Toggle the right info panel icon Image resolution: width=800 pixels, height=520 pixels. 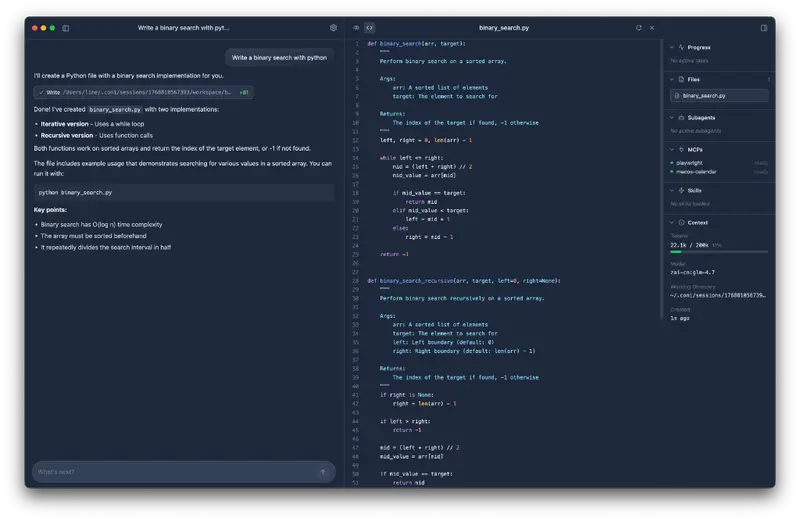pos(763,28)
